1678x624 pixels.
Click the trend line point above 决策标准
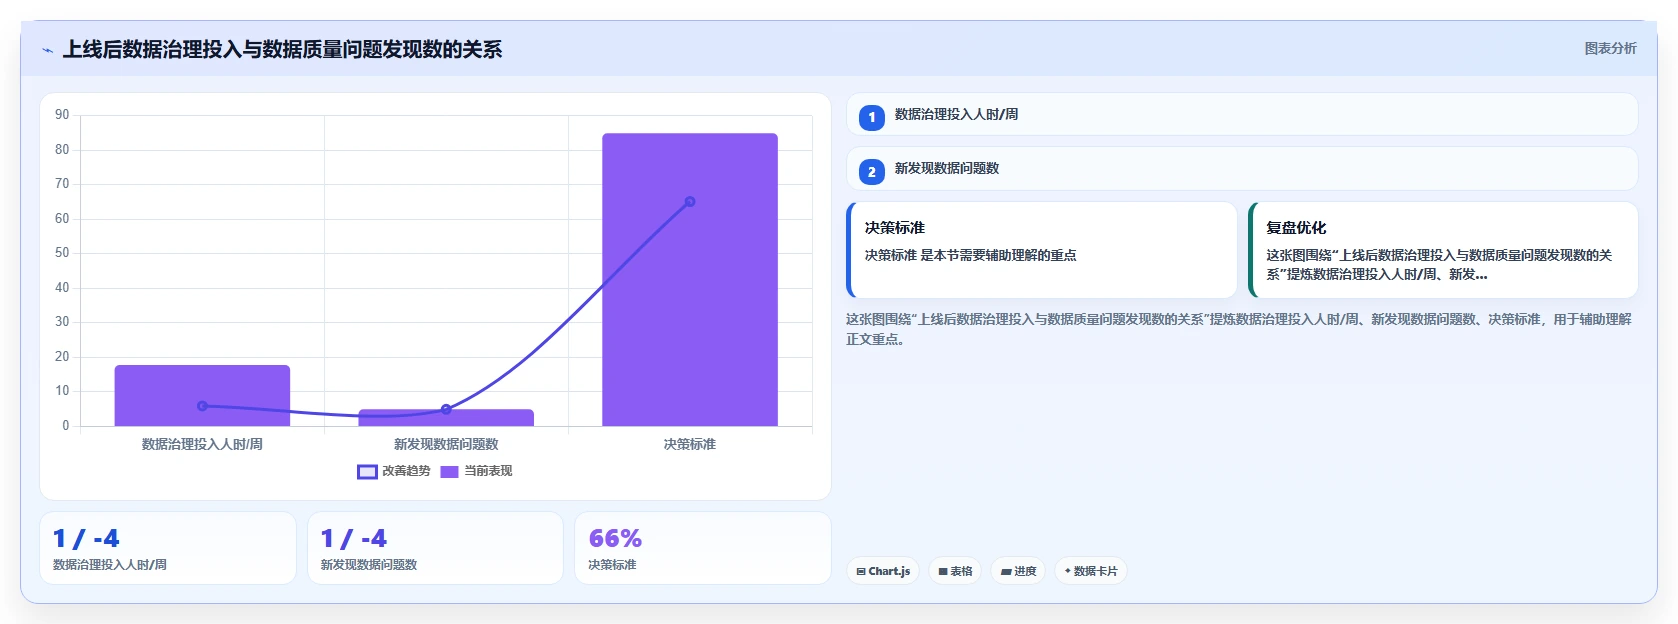[x=690, y=202]
